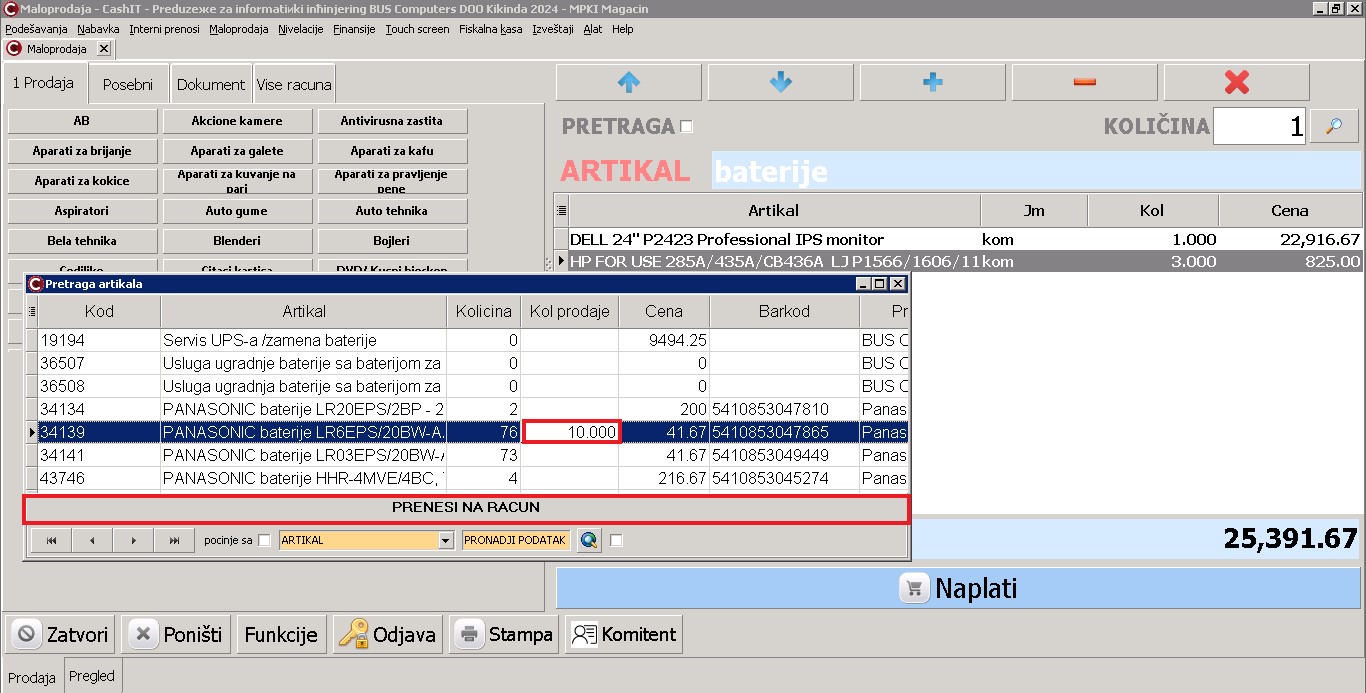Open grid menu icon in receipt table header
The width and height of the screenshot is (1366, 693).
[561, 210]
